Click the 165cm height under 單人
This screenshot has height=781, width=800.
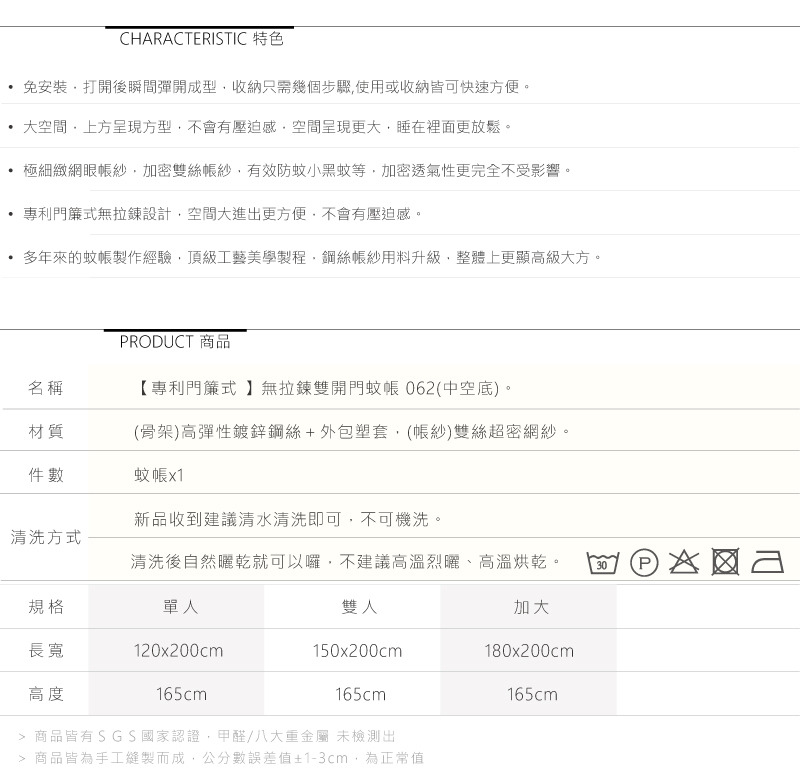click(x=181, y=694)
